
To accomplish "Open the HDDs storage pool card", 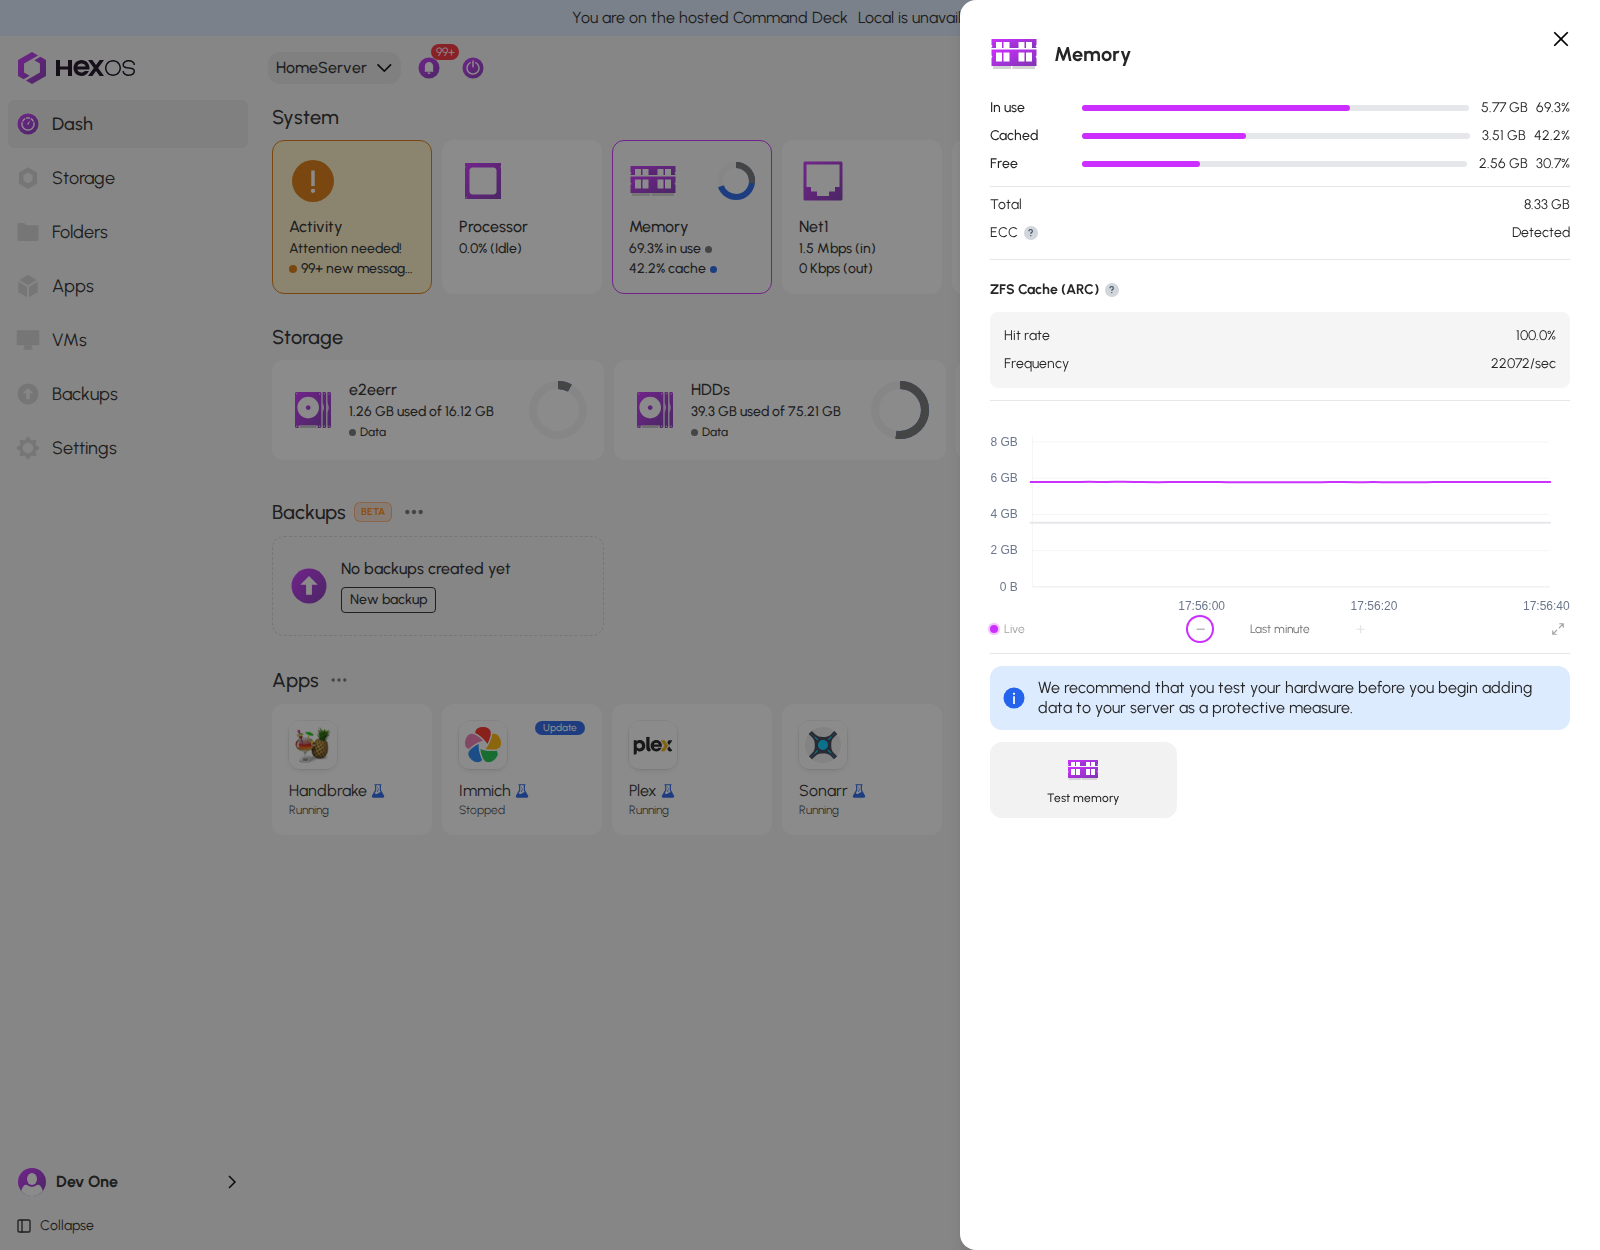I will point(780,410).
